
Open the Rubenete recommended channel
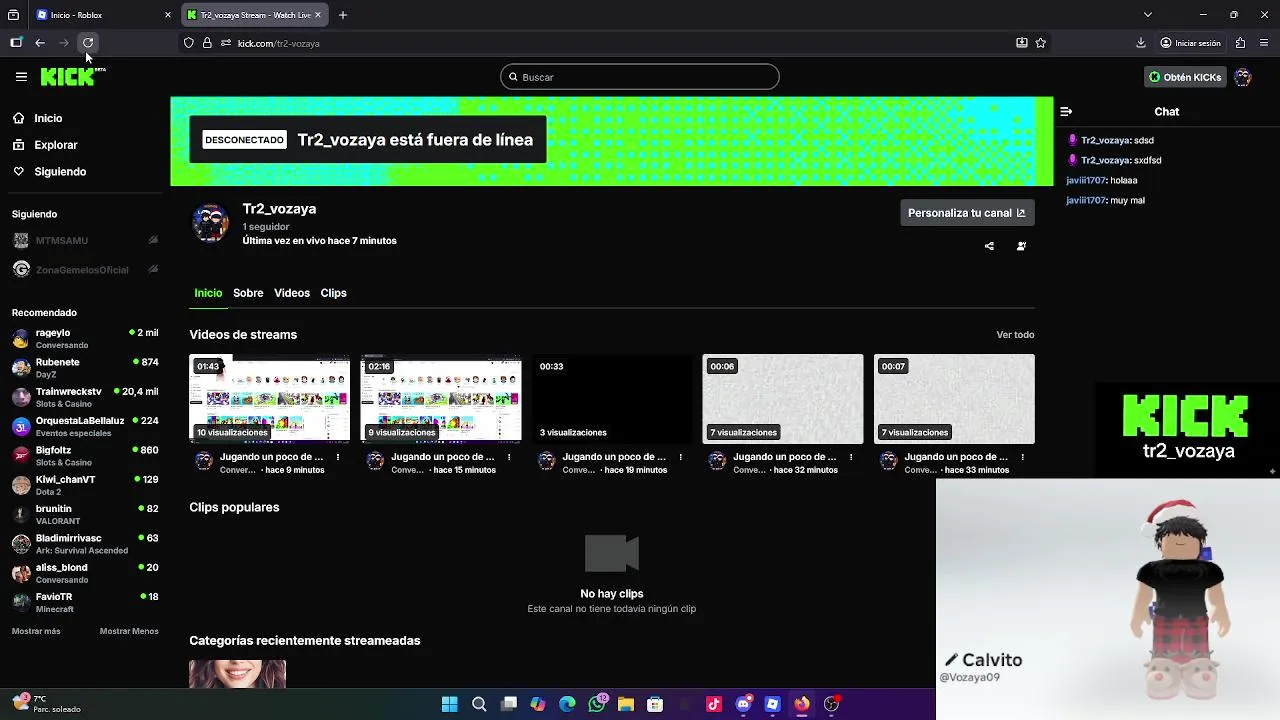85,367
